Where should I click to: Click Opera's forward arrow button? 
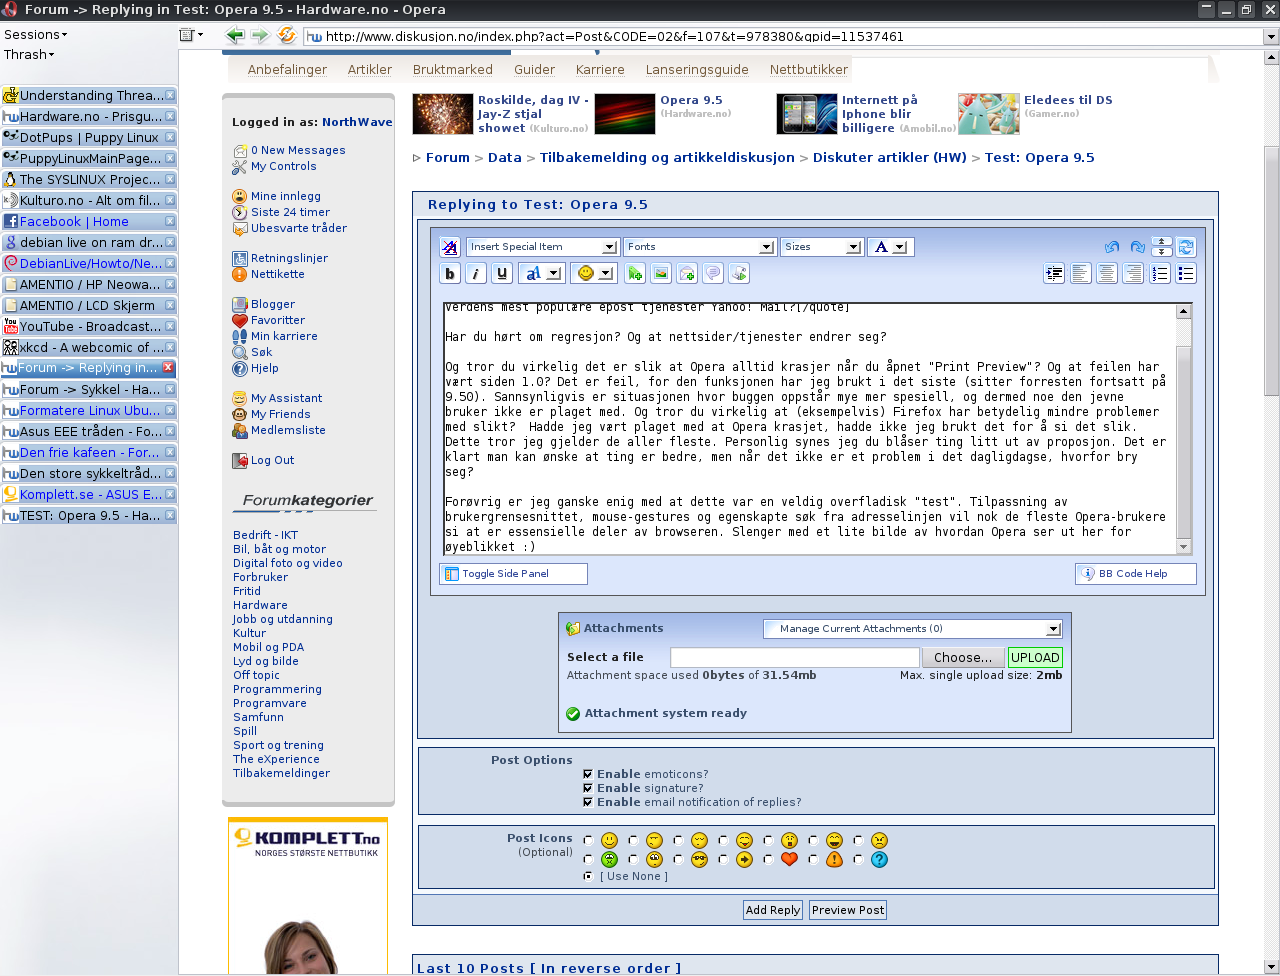pyautogui.click(x=260, y=36)
